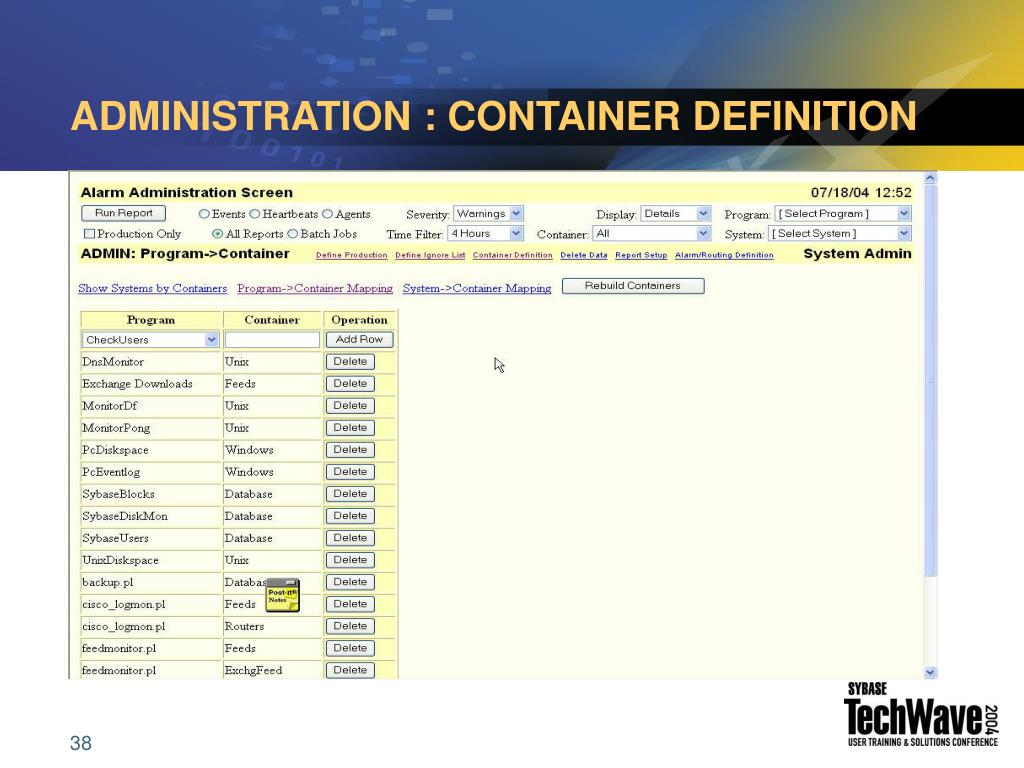Click the Operation column header
1024x768 pixels.
click(x=359, y=320)
